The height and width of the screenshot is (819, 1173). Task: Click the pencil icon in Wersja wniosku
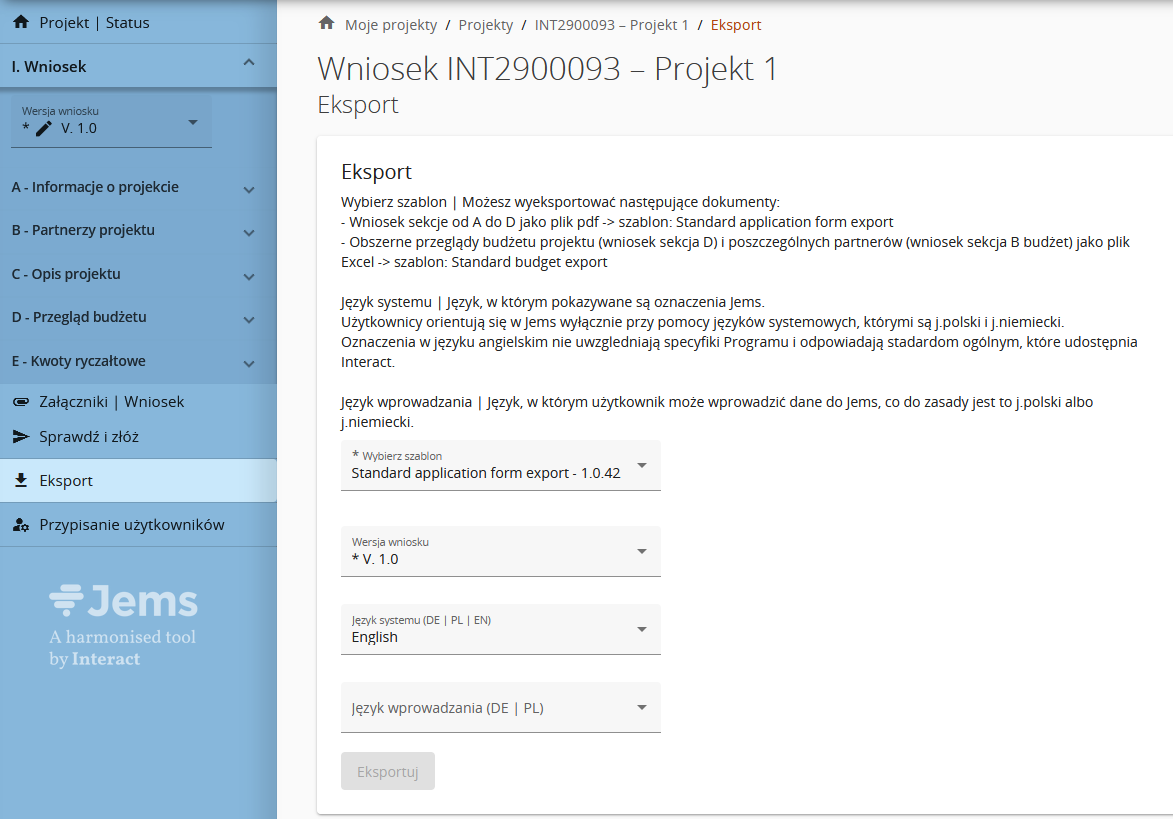pos(43,128)
